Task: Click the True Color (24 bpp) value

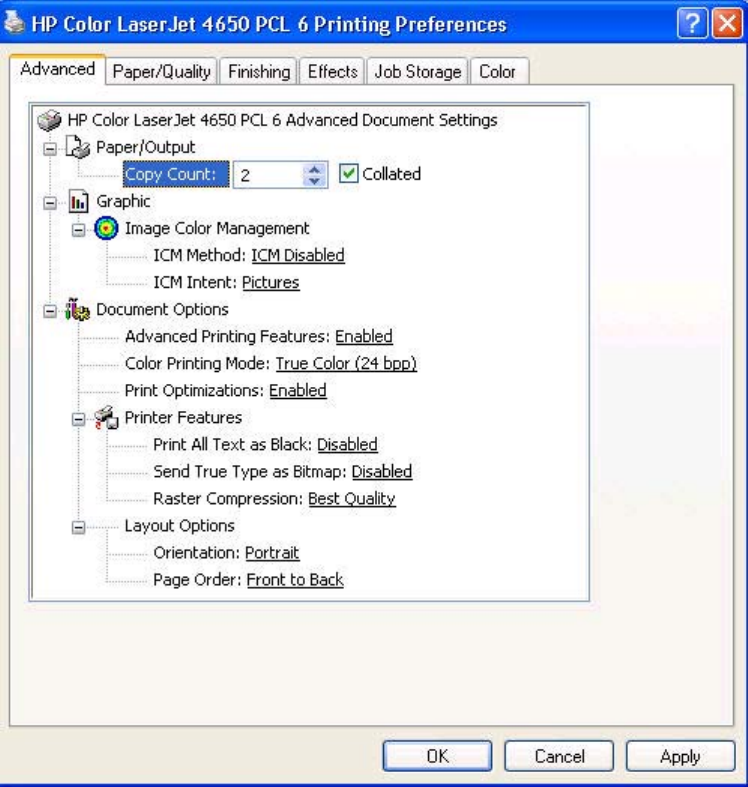Action: coord(346,364)
